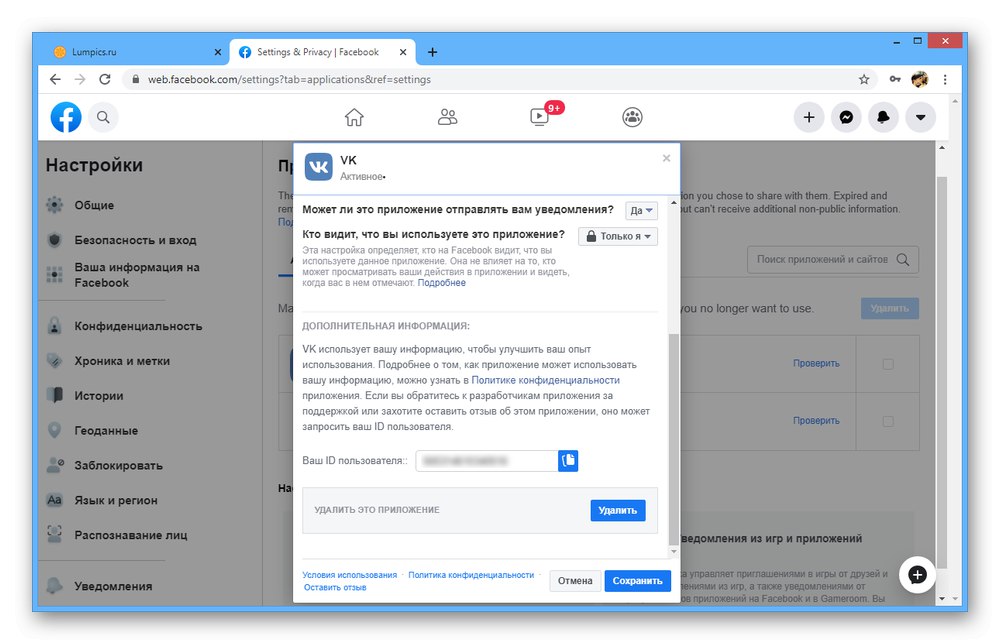
Task: Open Геоданные settings
Action: (x=106, y=430)
